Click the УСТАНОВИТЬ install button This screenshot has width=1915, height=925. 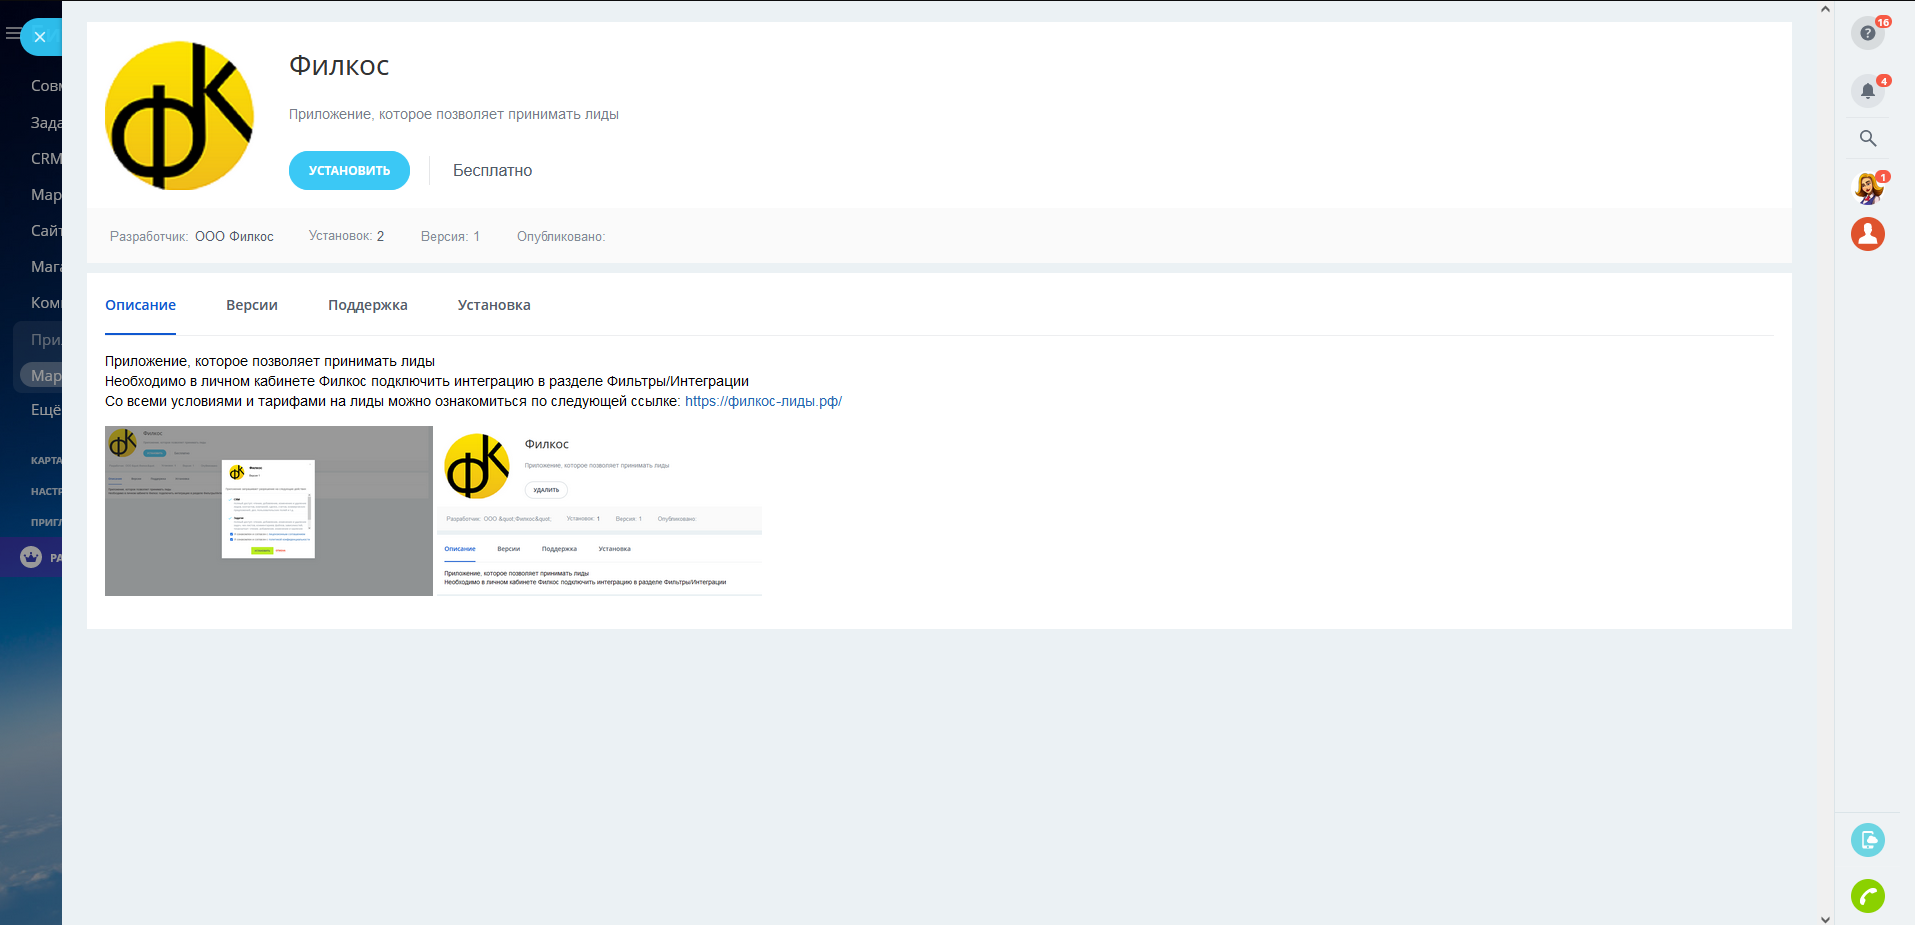point(349,170)
